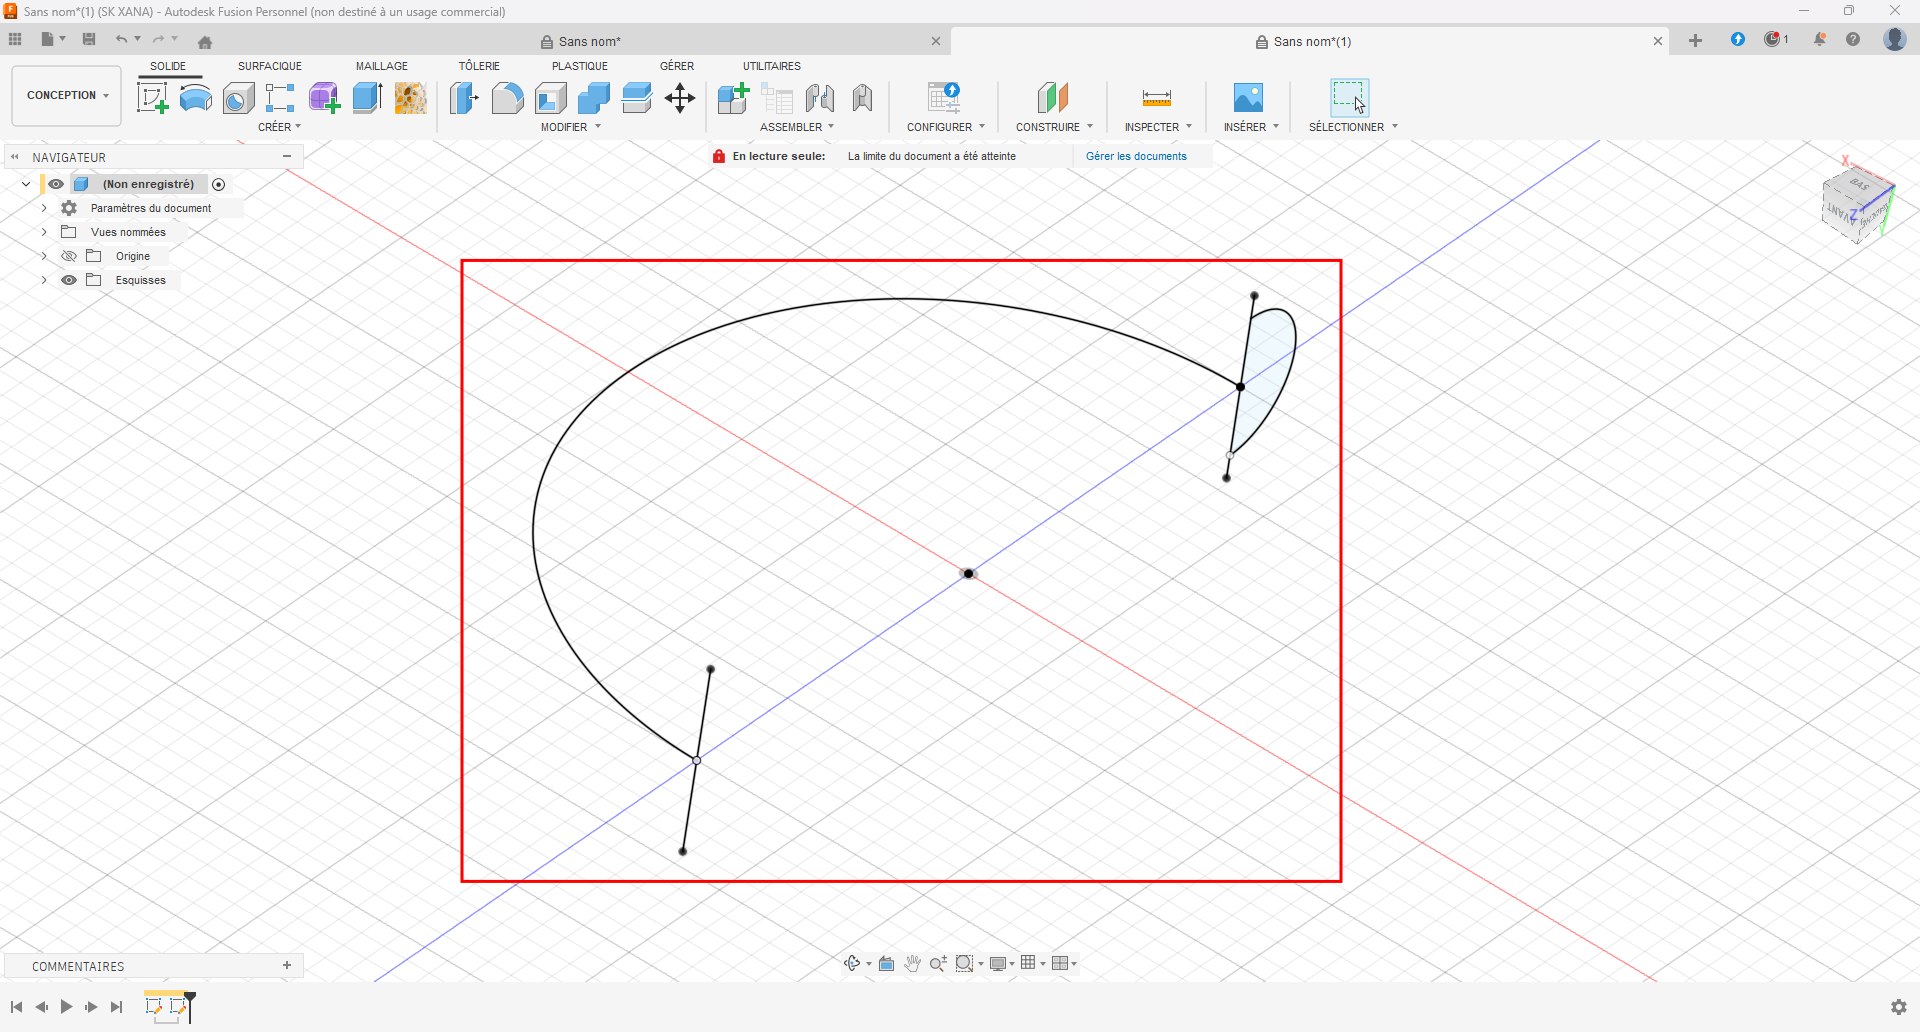This screenshot has height=1032, width=1920.
Task: Switch to the UTILITAIRES tab
Action: [x=772, y=66]
